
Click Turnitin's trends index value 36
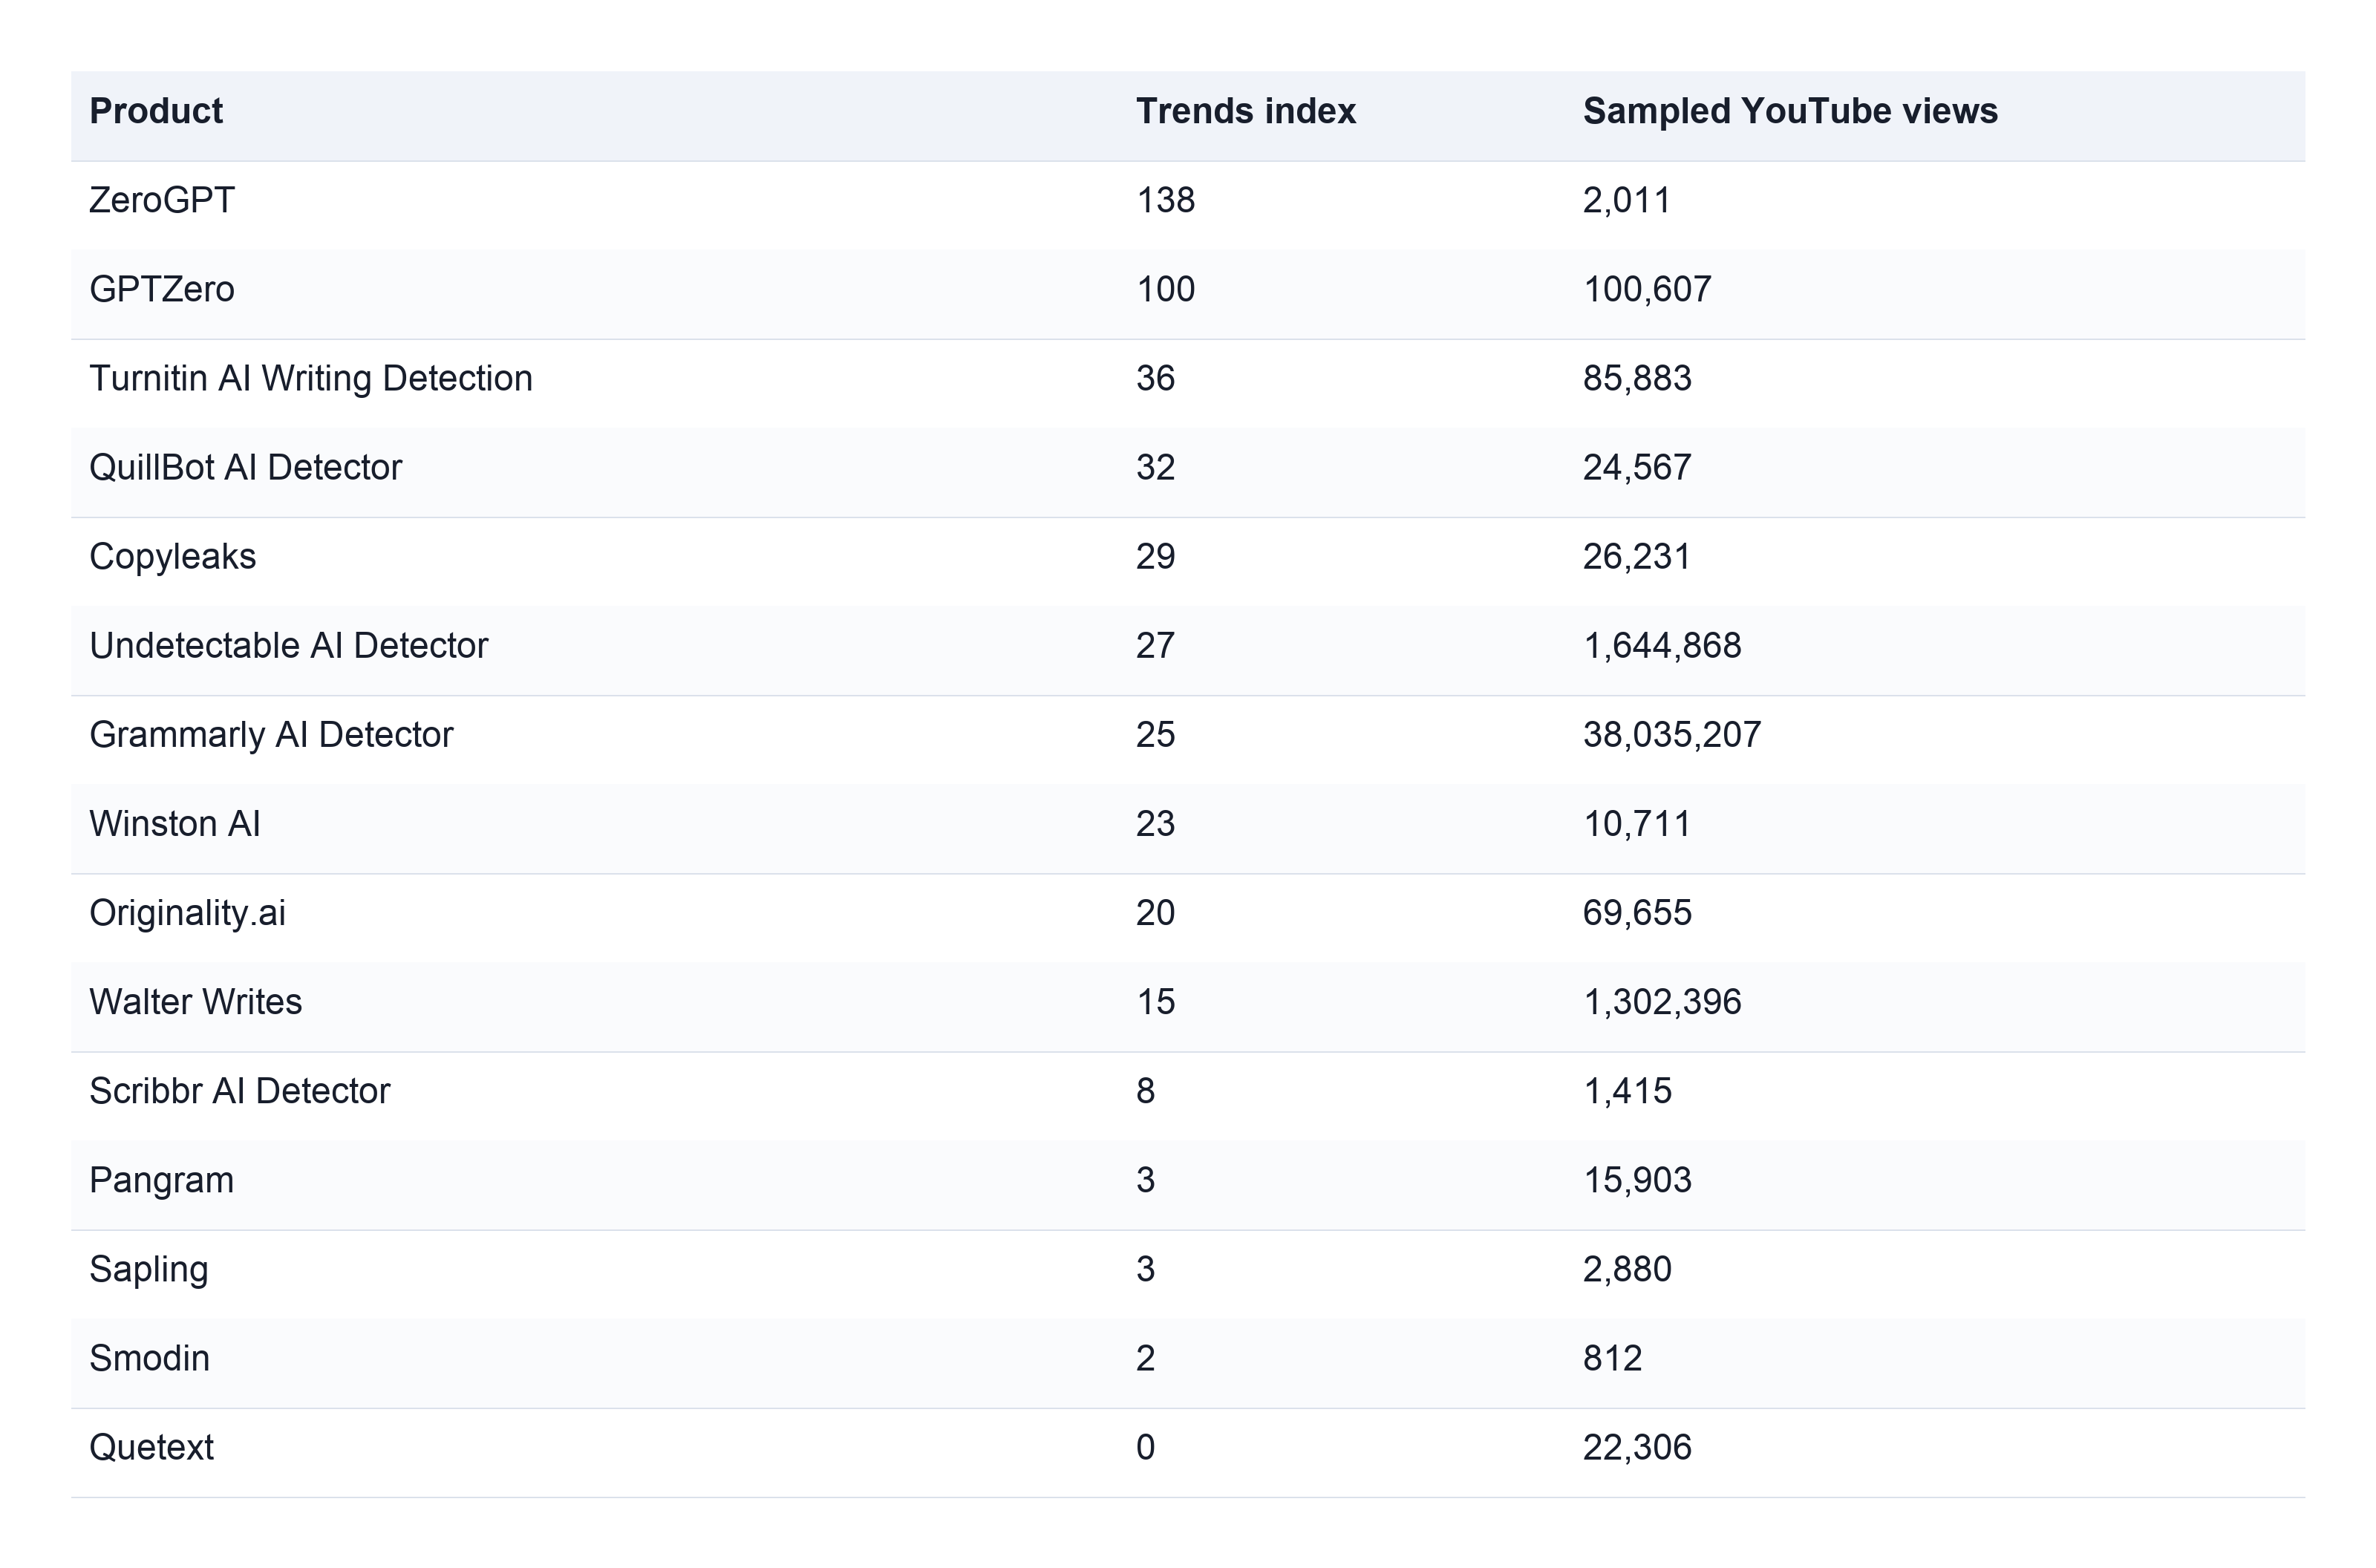click(x=1155, y=378)
